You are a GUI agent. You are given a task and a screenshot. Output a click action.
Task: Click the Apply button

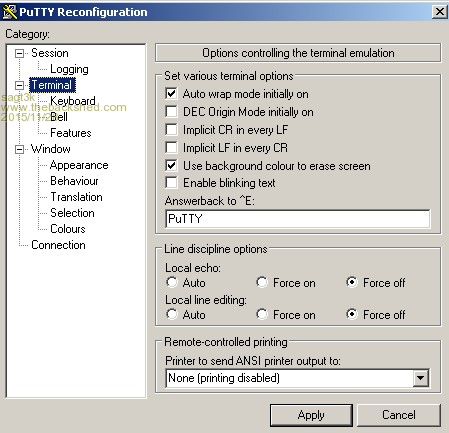[x=311, y=415]
